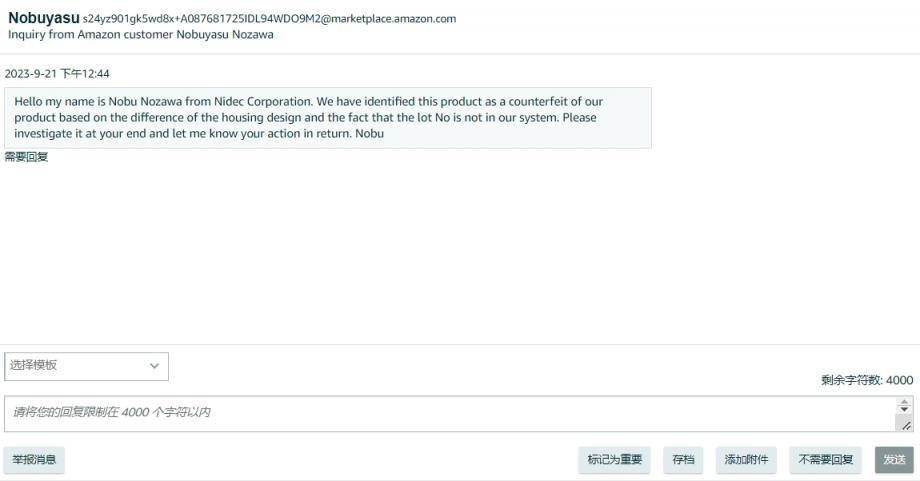
Task: Click the 选择模板 placeholder text
Action: (x=33, y=365)
